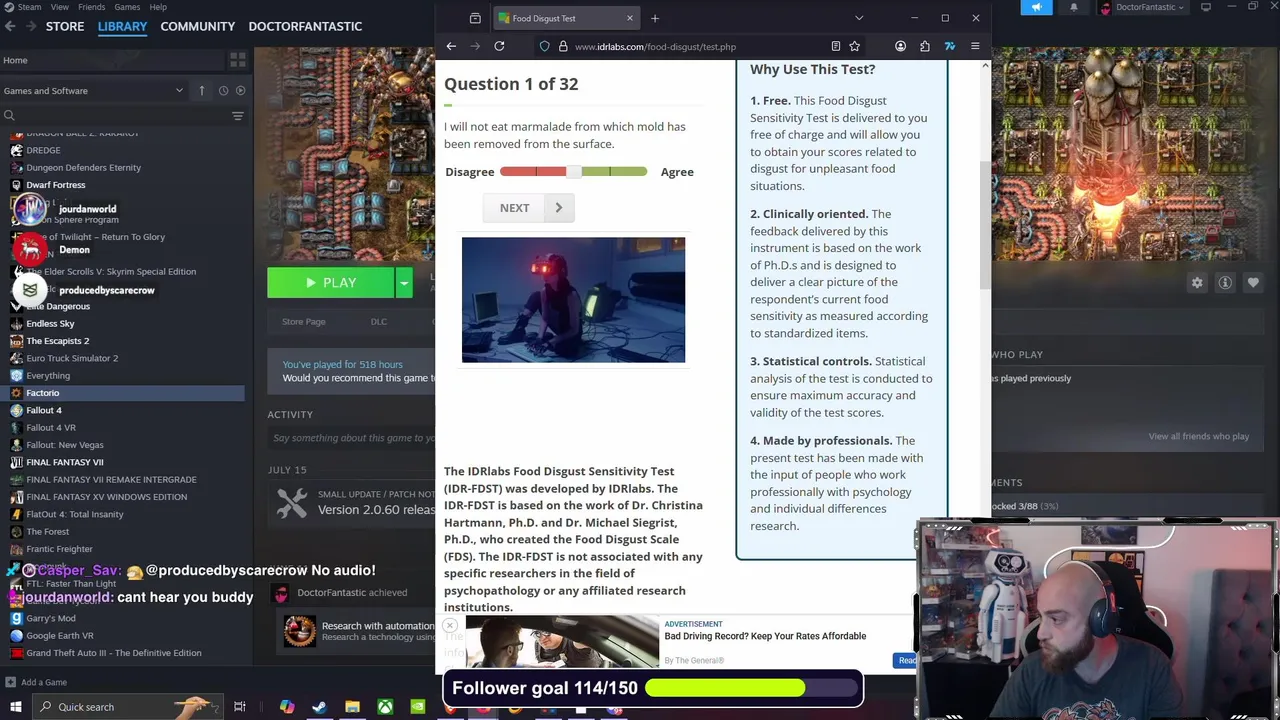Open the dropdown arrow beside PLAY
This screenshot has height=720, width=1280.
[x=404, y=283]
